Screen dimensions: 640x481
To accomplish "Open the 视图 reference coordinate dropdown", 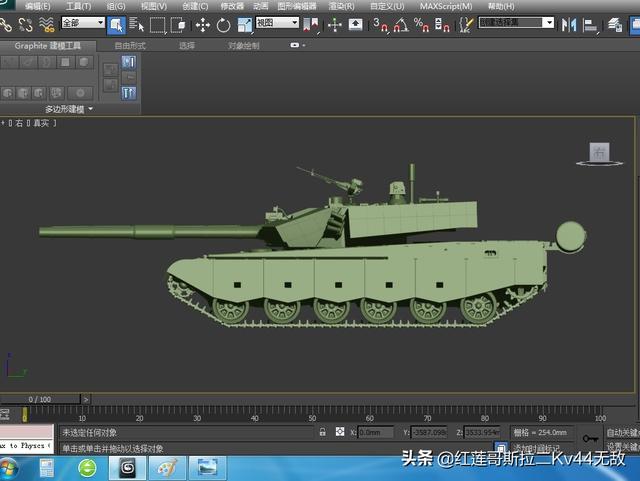I will (277, 23).
